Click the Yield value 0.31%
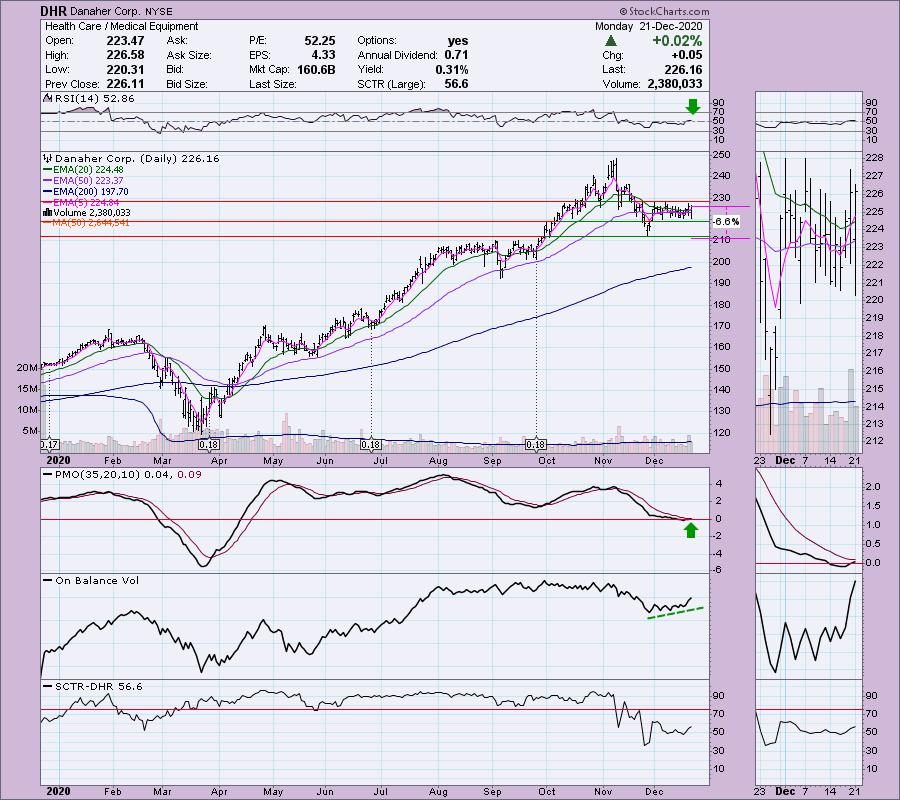This screenshot has height=800, width=900. (452, 69)
